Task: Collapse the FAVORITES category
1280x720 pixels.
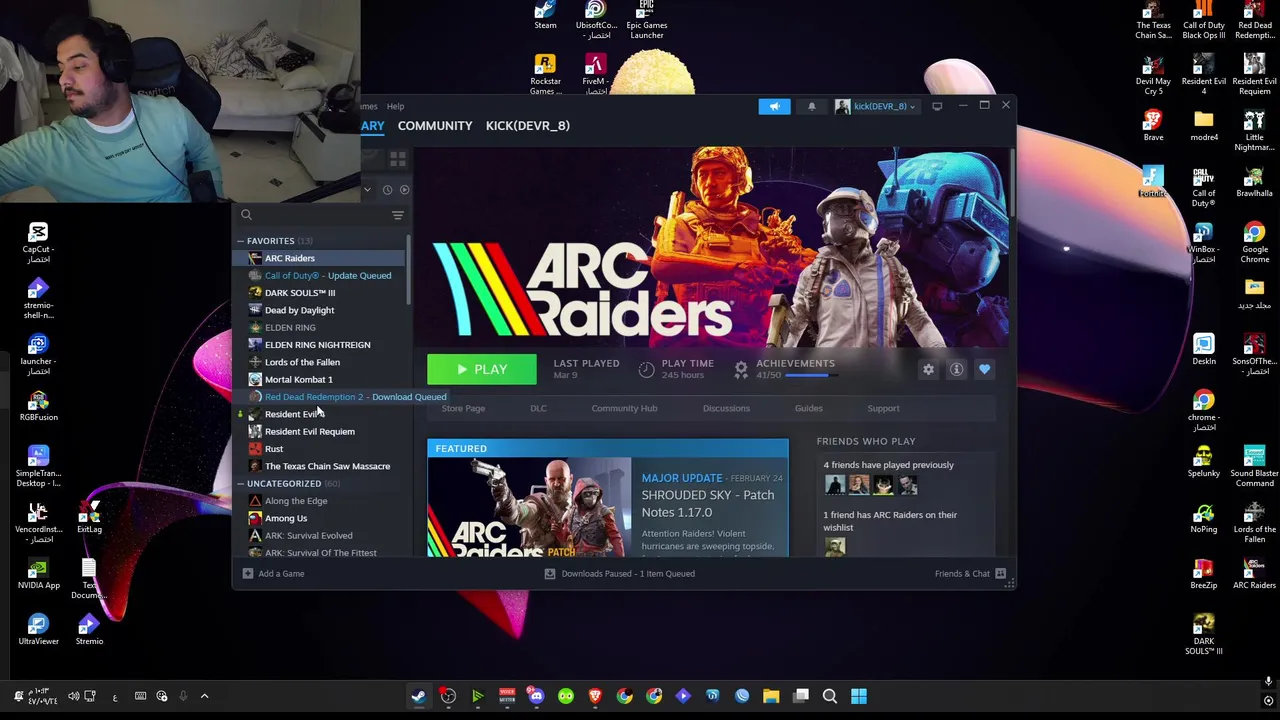Action: (x=241, y=241)
